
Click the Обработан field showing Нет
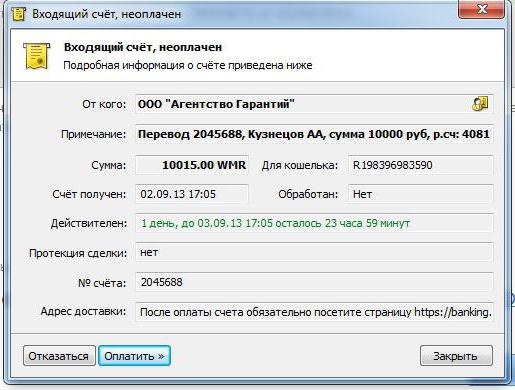click(x=421, y=194)
